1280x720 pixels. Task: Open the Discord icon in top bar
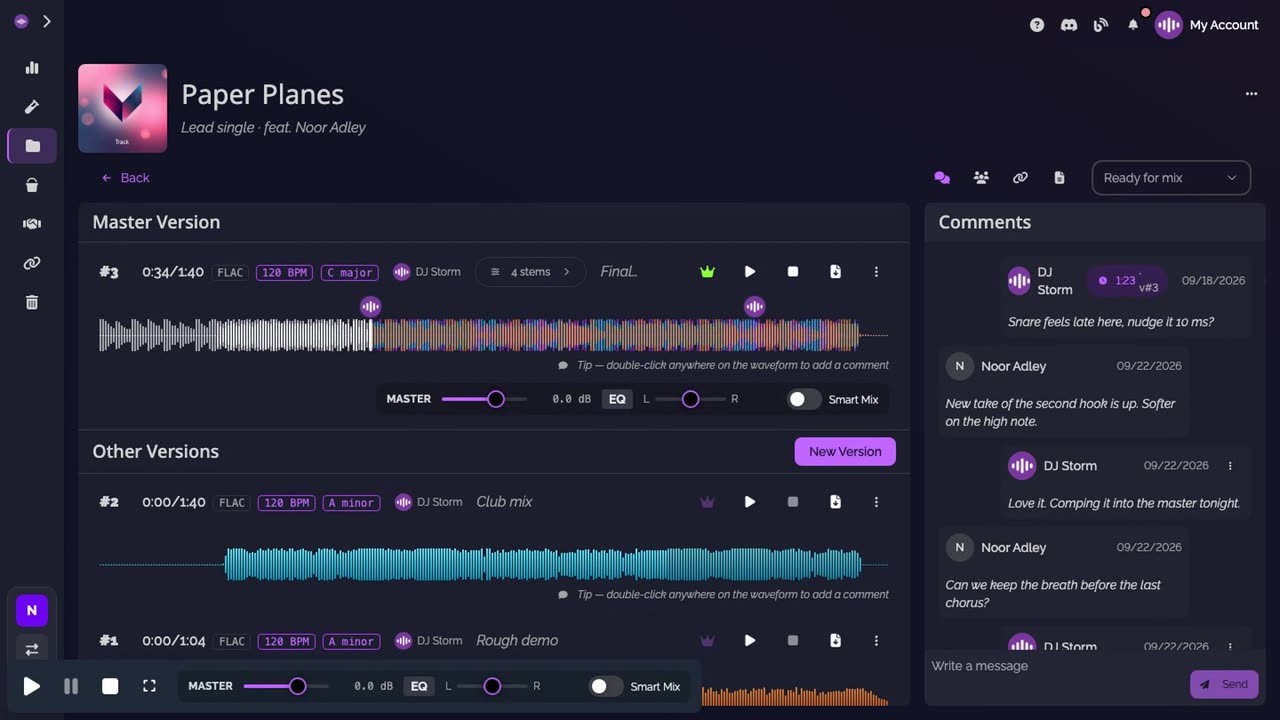click(x=1069, y=25)
